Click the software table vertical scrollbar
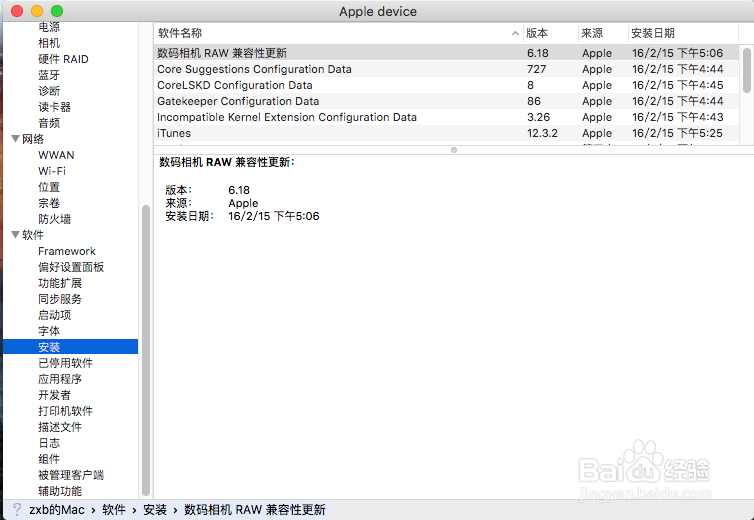Viewport: 754px width, 520px height. 746,70
